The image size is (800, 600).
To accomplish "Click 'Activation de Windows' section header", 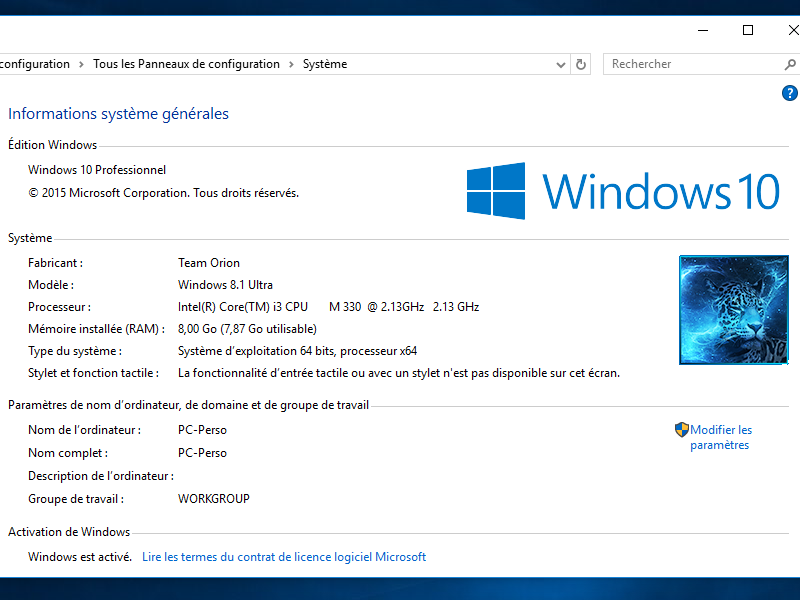I will click(x=69, y=532).
